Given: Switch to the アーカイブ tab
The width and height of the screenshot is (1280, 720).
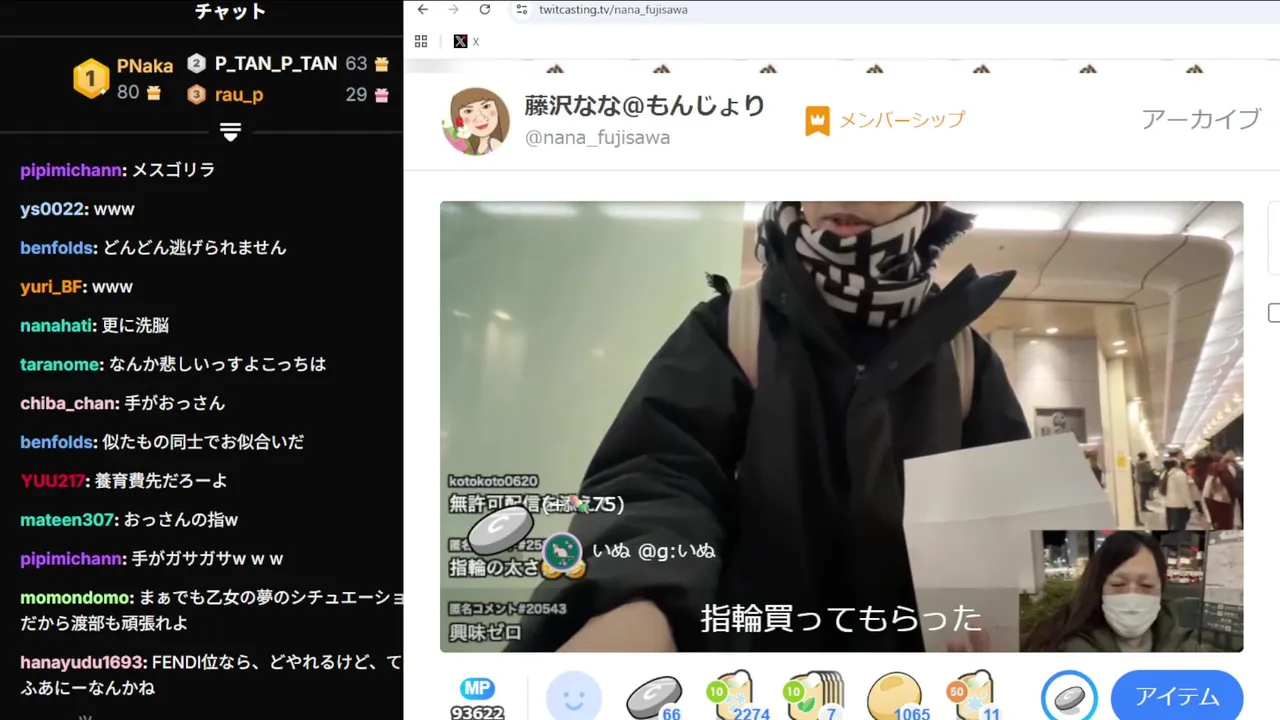Looking at the screenshot, I should [1200, 119].
